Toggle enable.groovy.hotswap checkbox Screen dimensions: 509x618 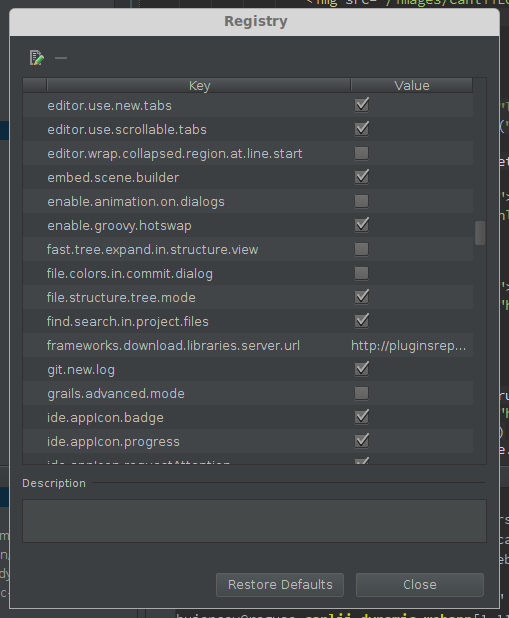362,225
